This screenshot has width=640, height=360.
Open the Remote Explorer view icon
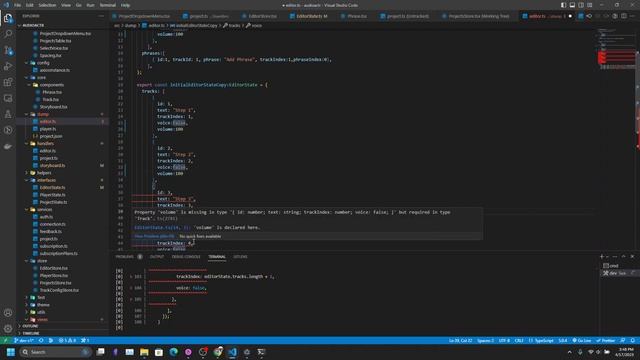pos(8,98)
